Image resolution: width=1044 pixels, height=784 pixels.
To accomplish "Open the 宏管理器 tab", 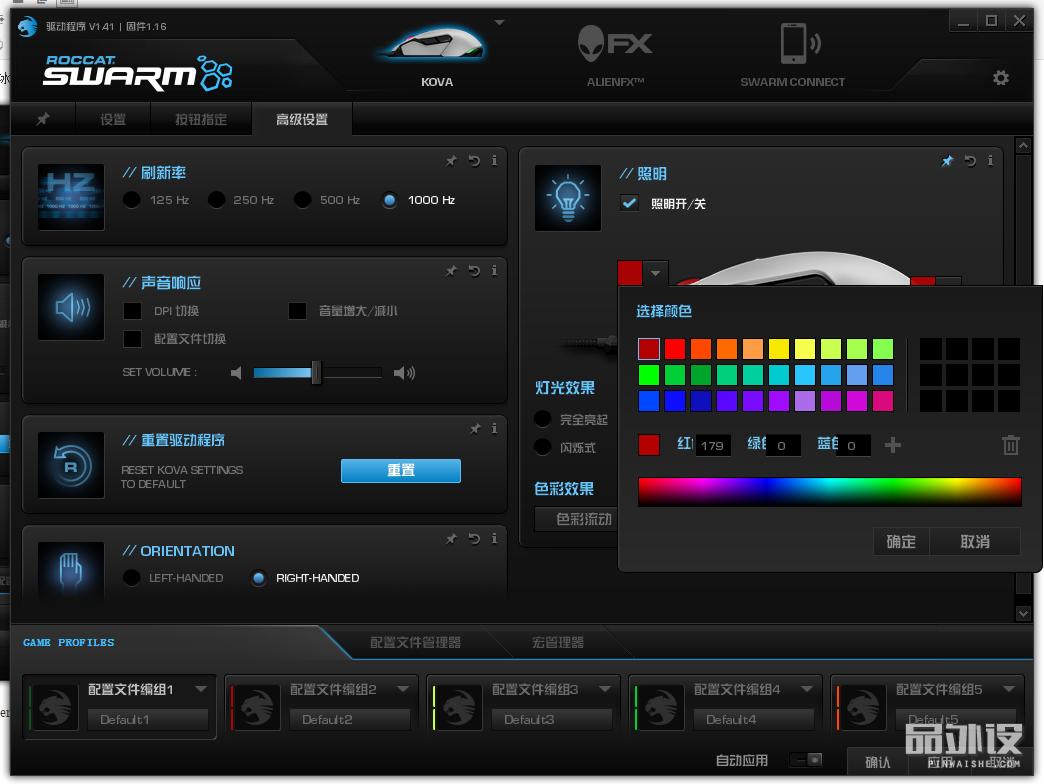I will [558, 643].
